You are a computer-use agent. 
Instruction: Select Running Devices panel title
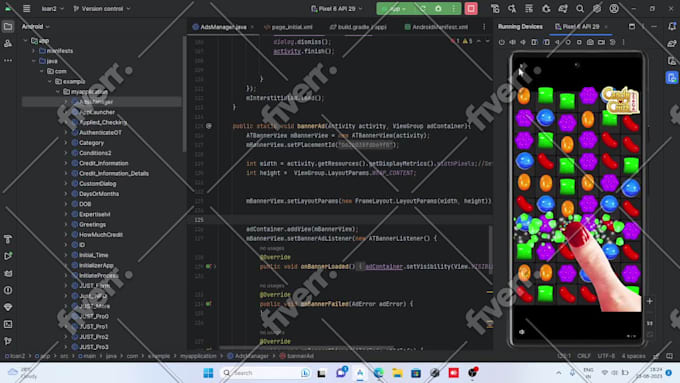520,26
